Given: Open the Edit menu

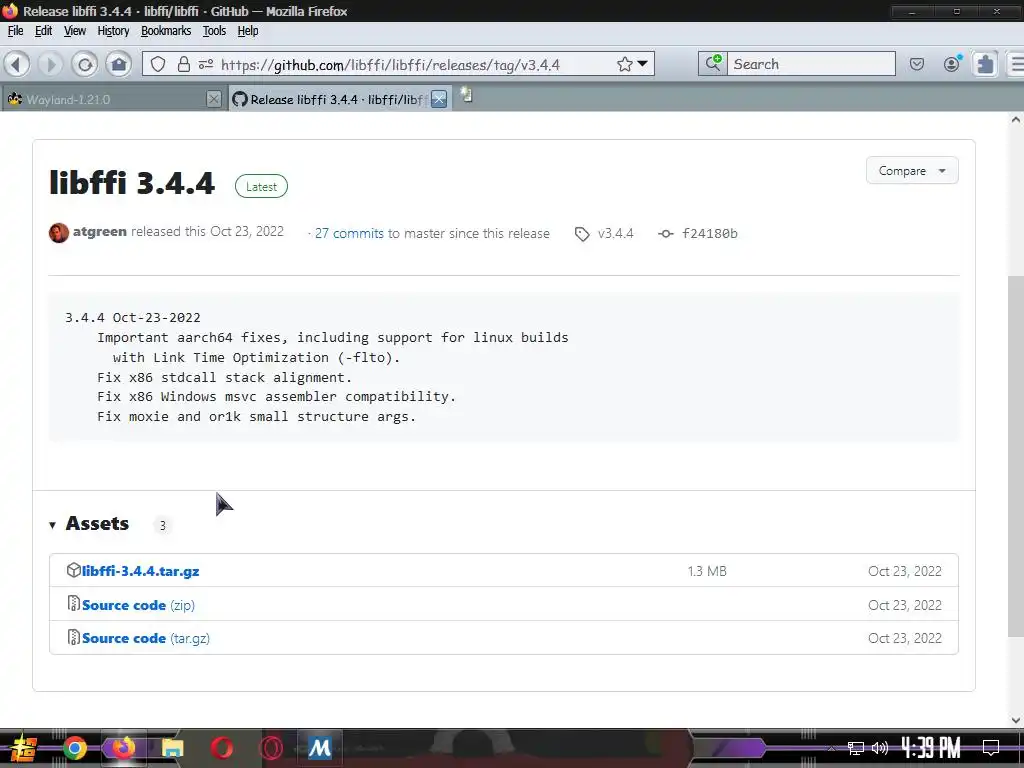Looking at the screenshot, I should [43, 31].
